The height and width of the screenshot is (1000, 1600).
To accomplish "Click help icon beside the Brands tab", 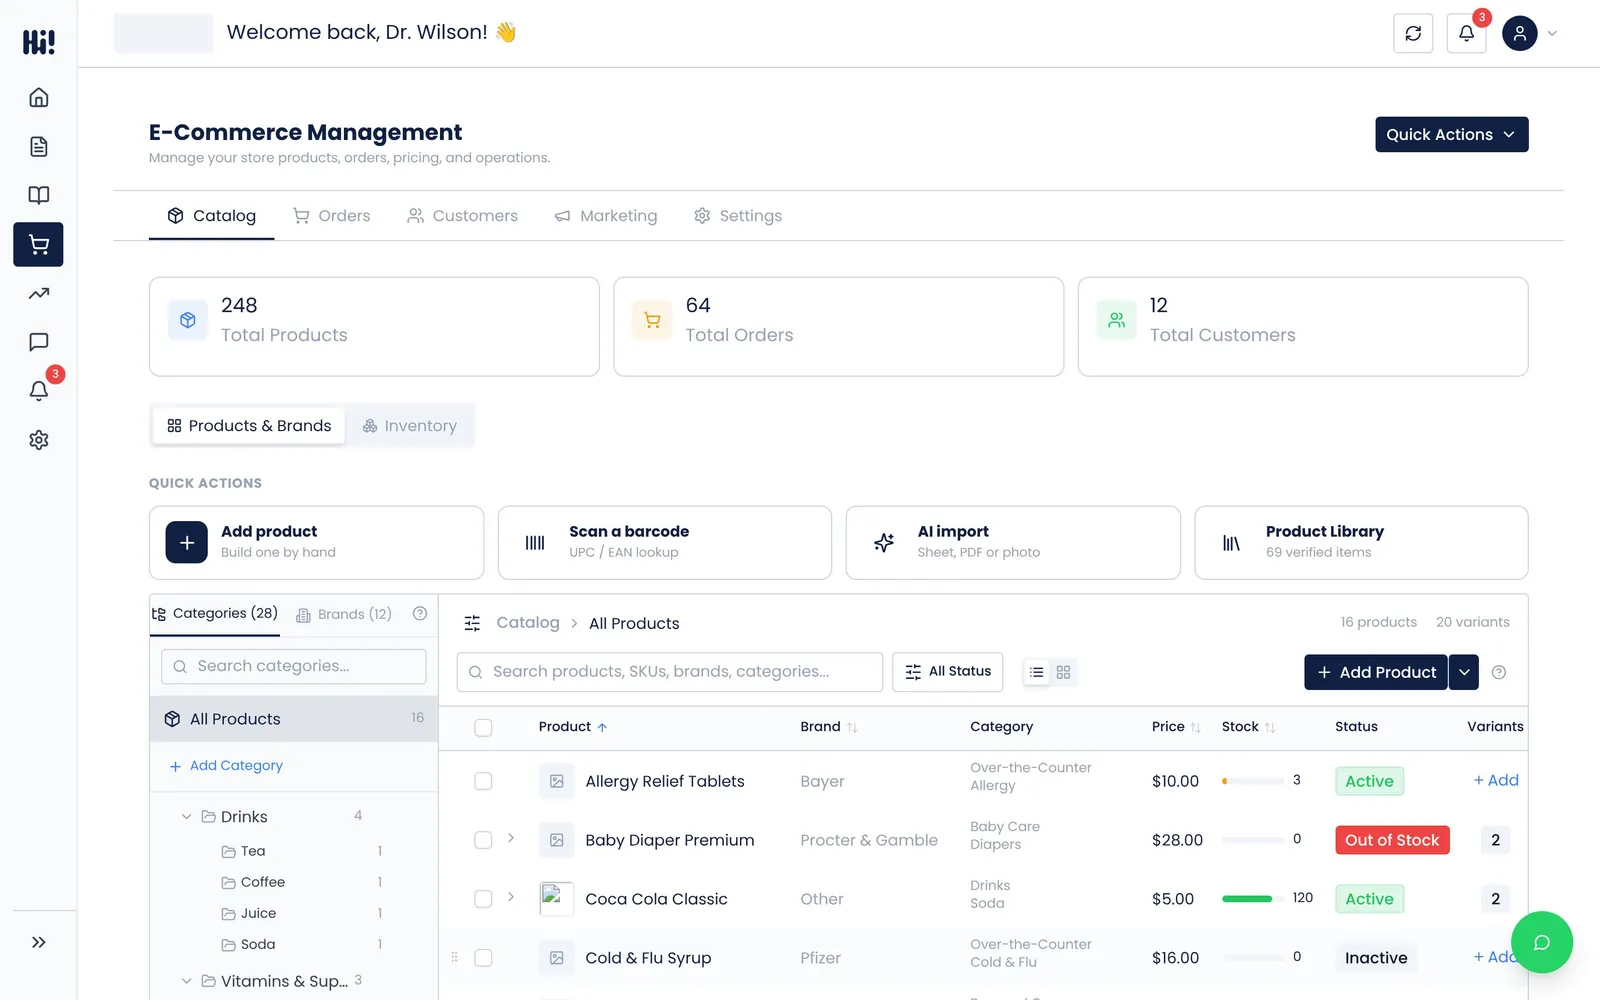I will [x=420, y=614].
